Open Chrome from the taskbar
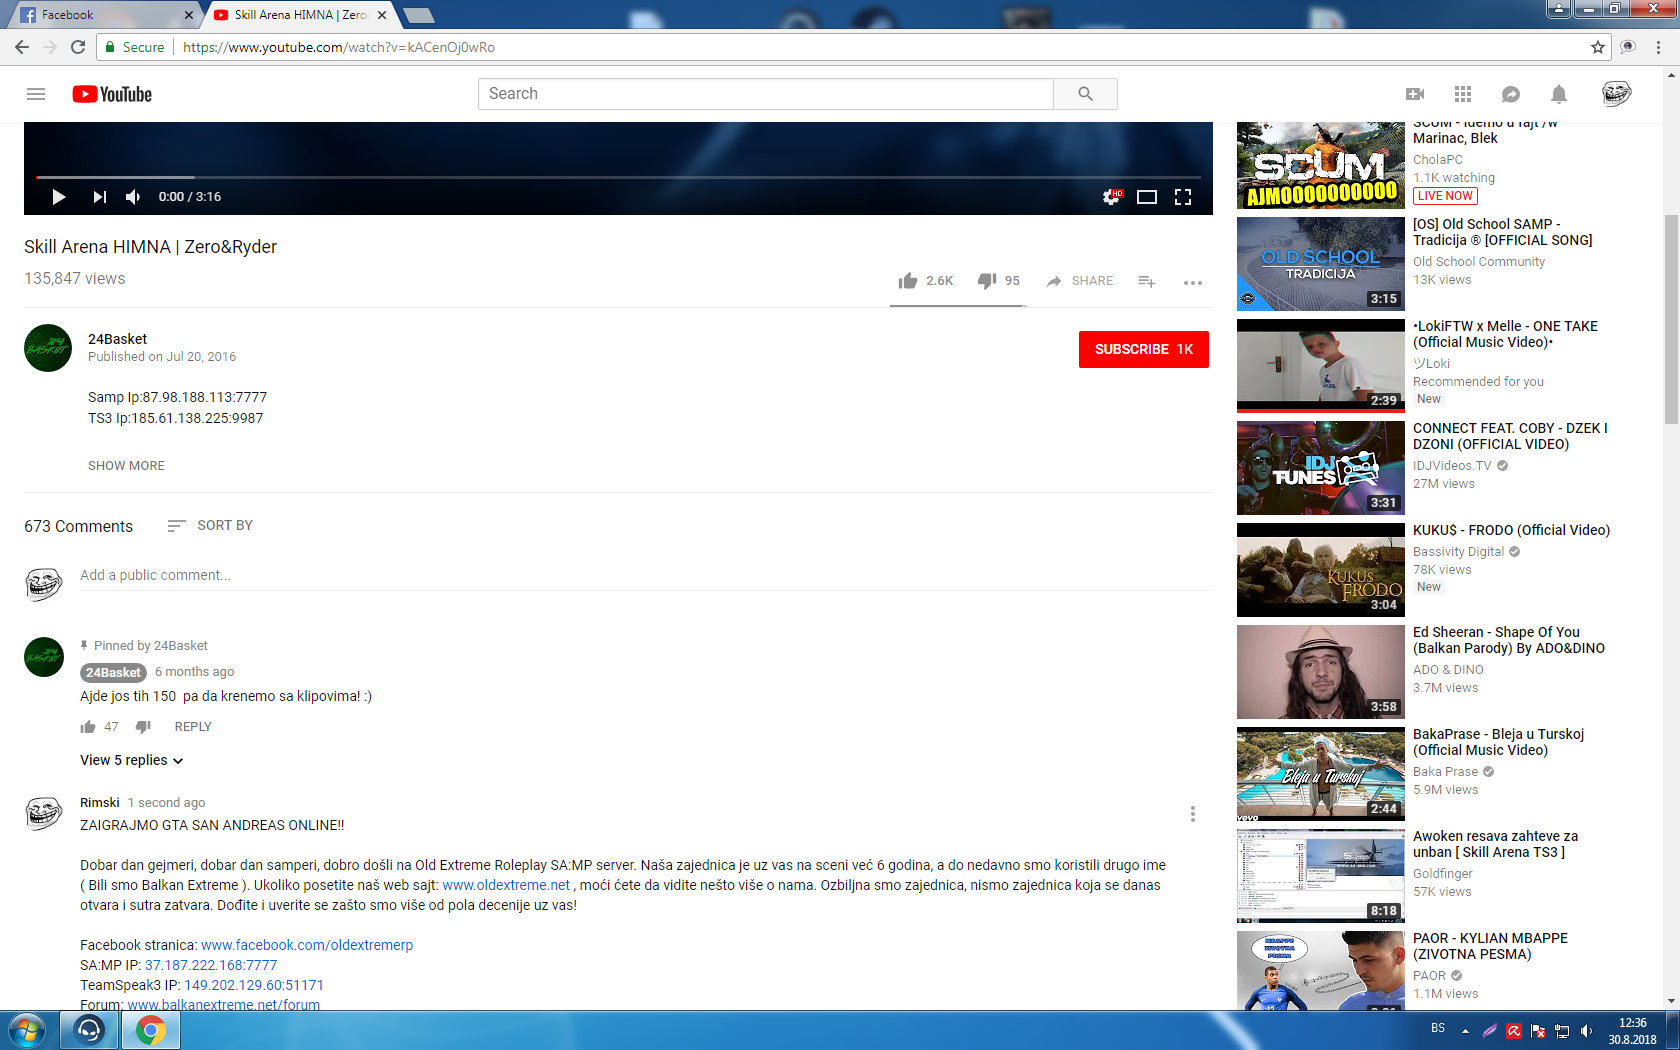 point(150,1030)
